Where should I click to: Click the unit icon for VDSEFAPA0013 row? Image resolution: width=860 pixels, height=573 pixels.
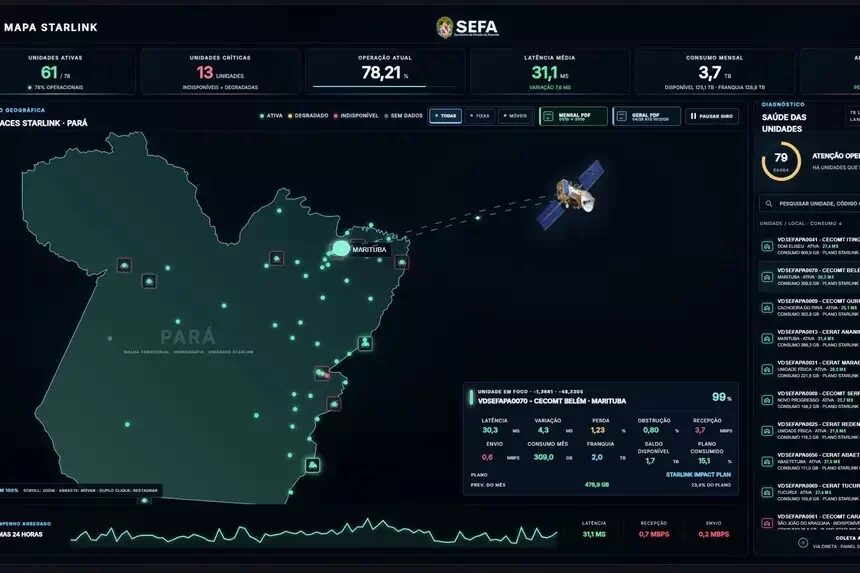pos(767,338)
